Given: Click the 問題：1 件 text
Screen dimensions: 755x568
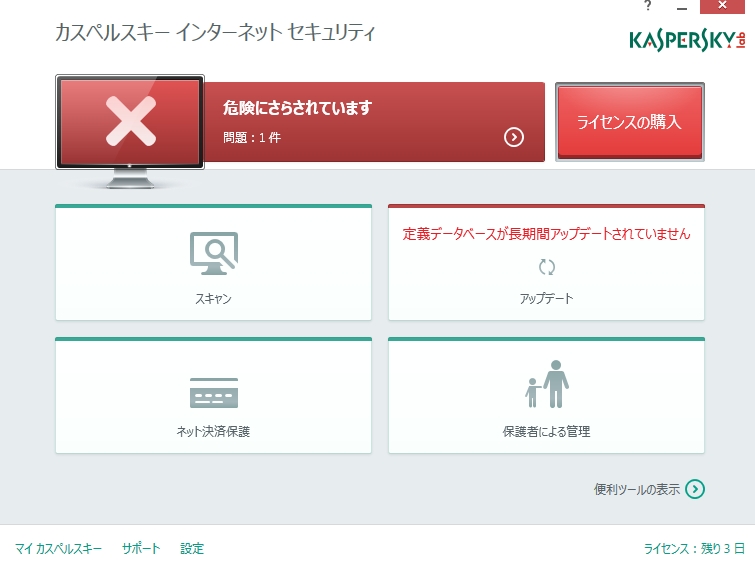Looking at the screenshot, I should tap(252, 138).
